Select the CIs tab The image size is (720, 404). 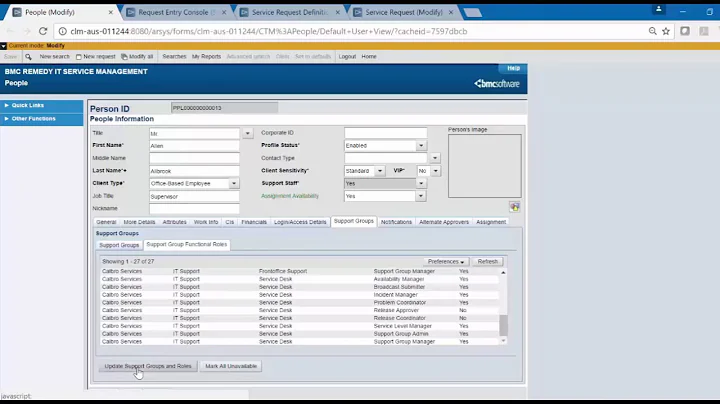pos(230,222)
